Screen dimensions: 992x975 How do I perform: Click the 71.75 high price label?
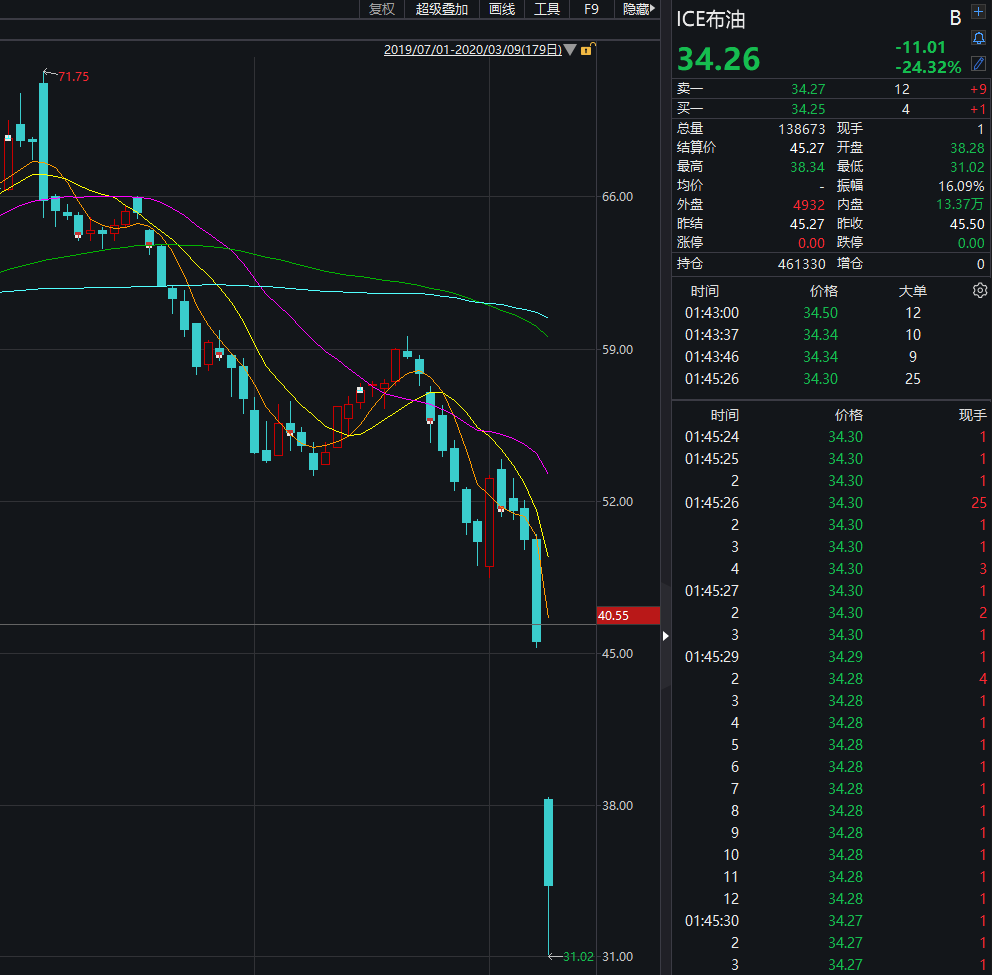click(74, 77)
